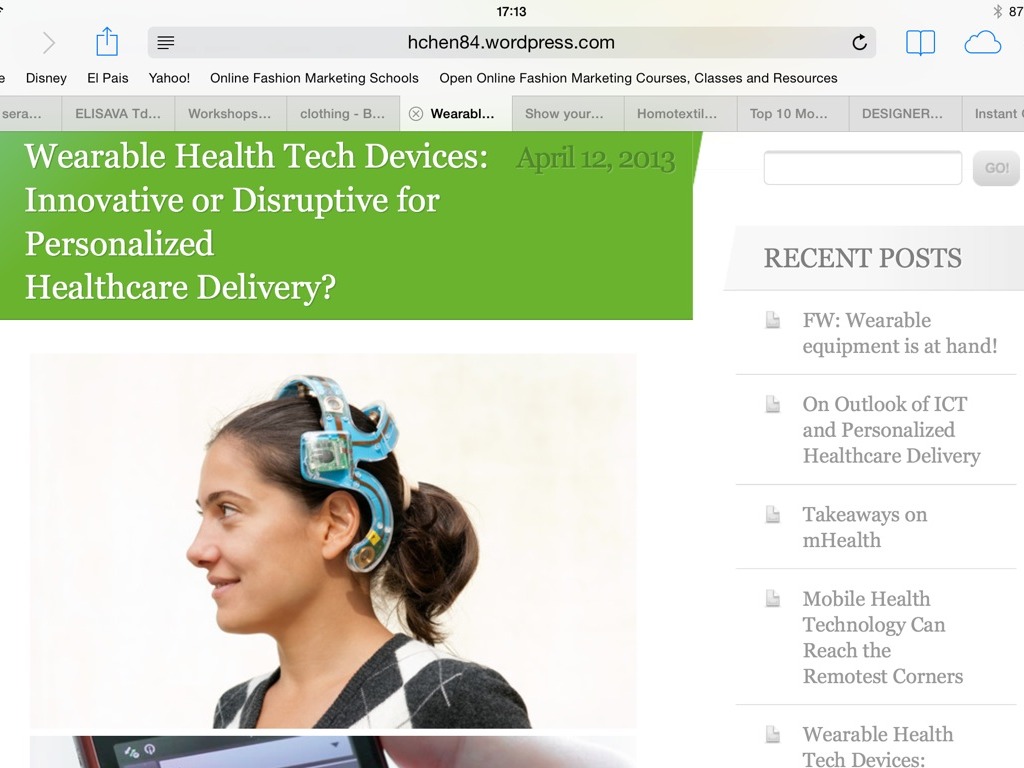Screen dimensions: 1024x768
Task: Tap the hchen84.wordpress.com address bar
Action: click(x=511, y=42)
